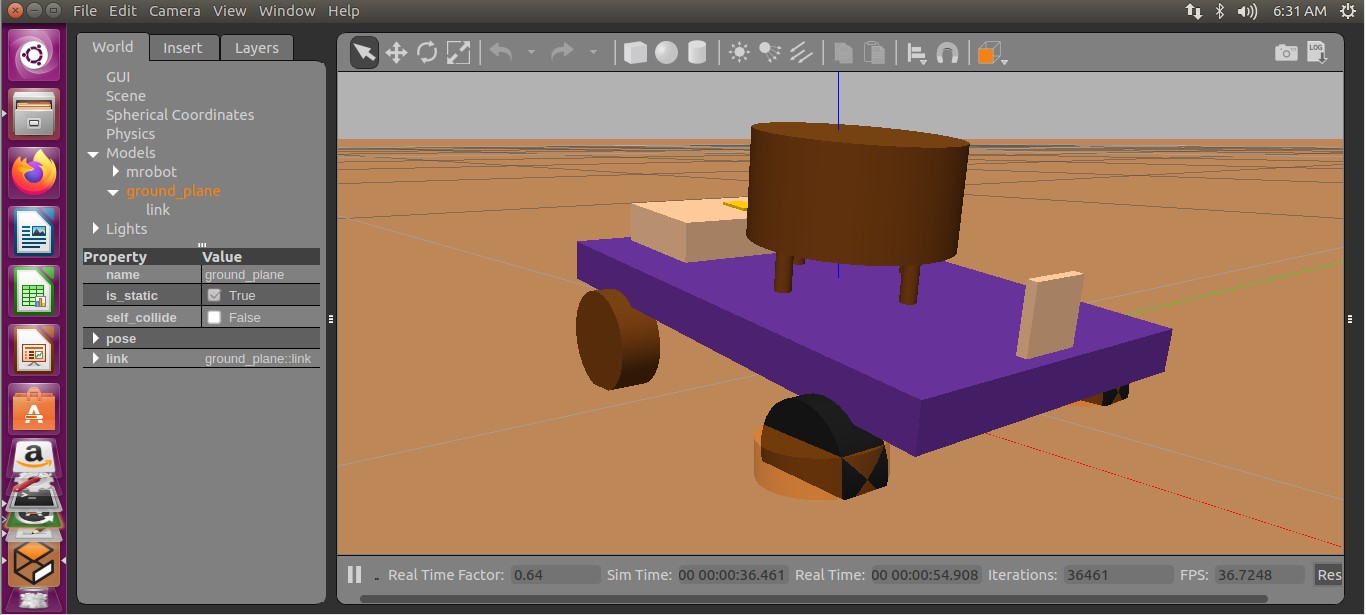The width and height of the screenshot is (1366, 615).
Task: Pause the simulation
Action: click(354, 575)
